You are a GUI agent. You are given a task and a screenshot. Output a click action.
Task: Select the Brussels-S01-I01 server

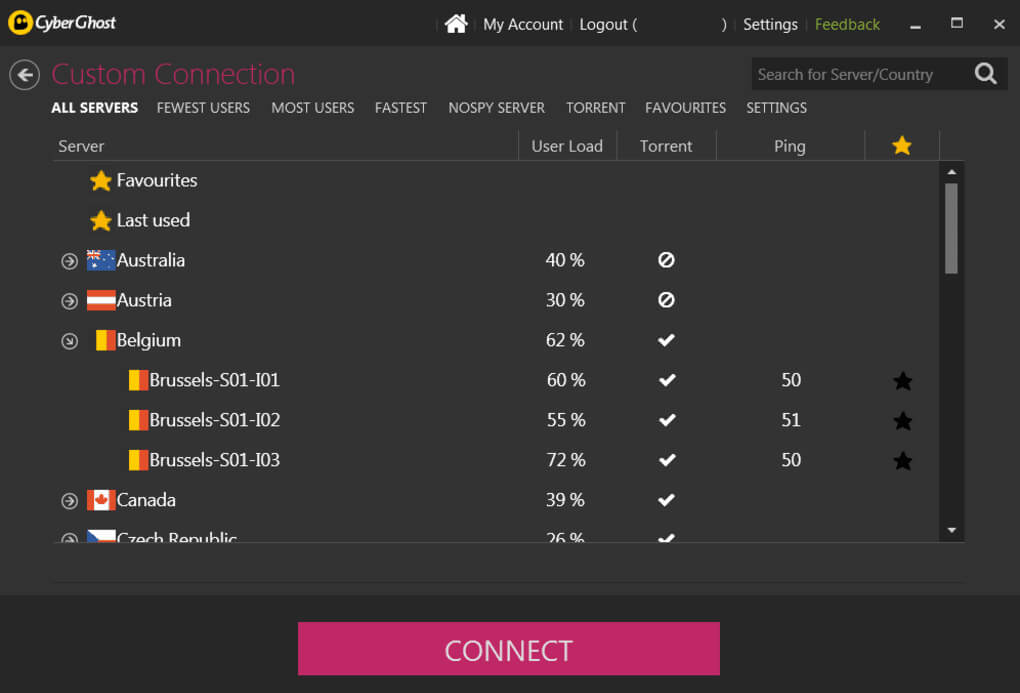496,380
